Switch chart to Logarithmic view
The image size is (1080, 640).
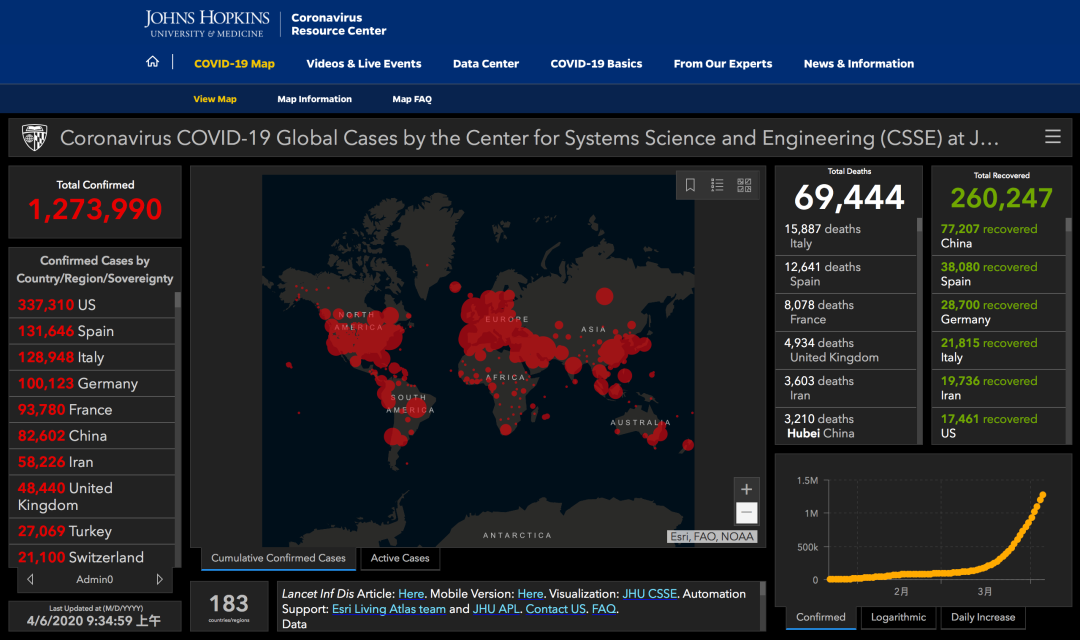(x=898, y=617)
